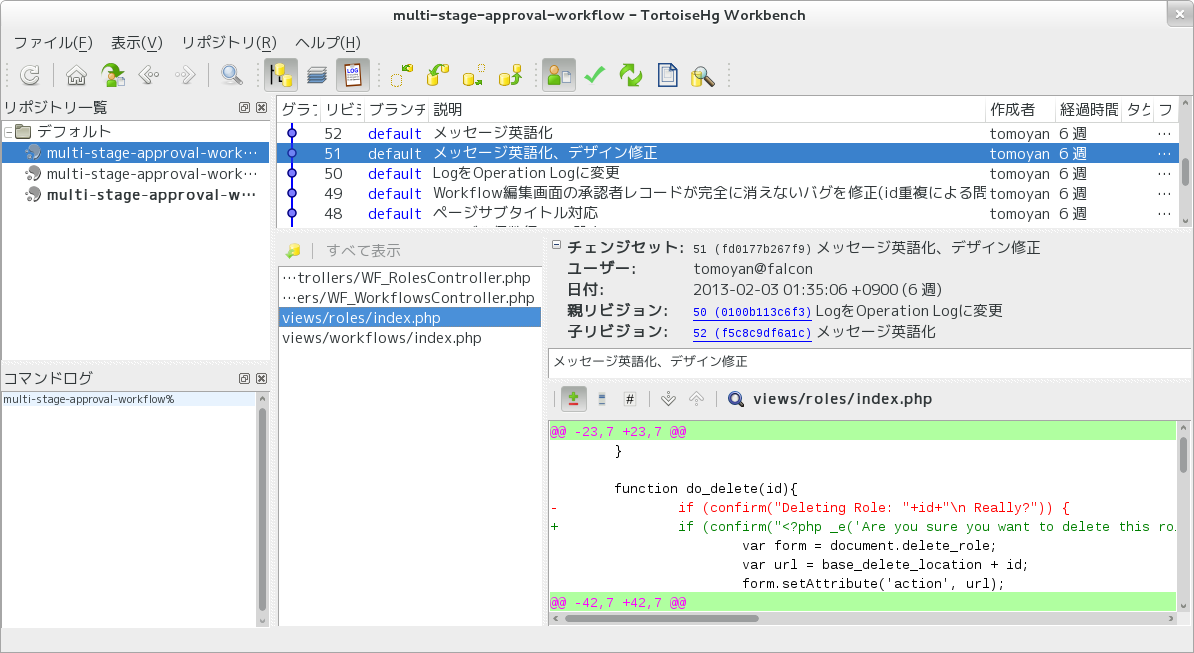Open the revision filter magnifier in toolbar
Screen dimensions: 1194x653
231,75
